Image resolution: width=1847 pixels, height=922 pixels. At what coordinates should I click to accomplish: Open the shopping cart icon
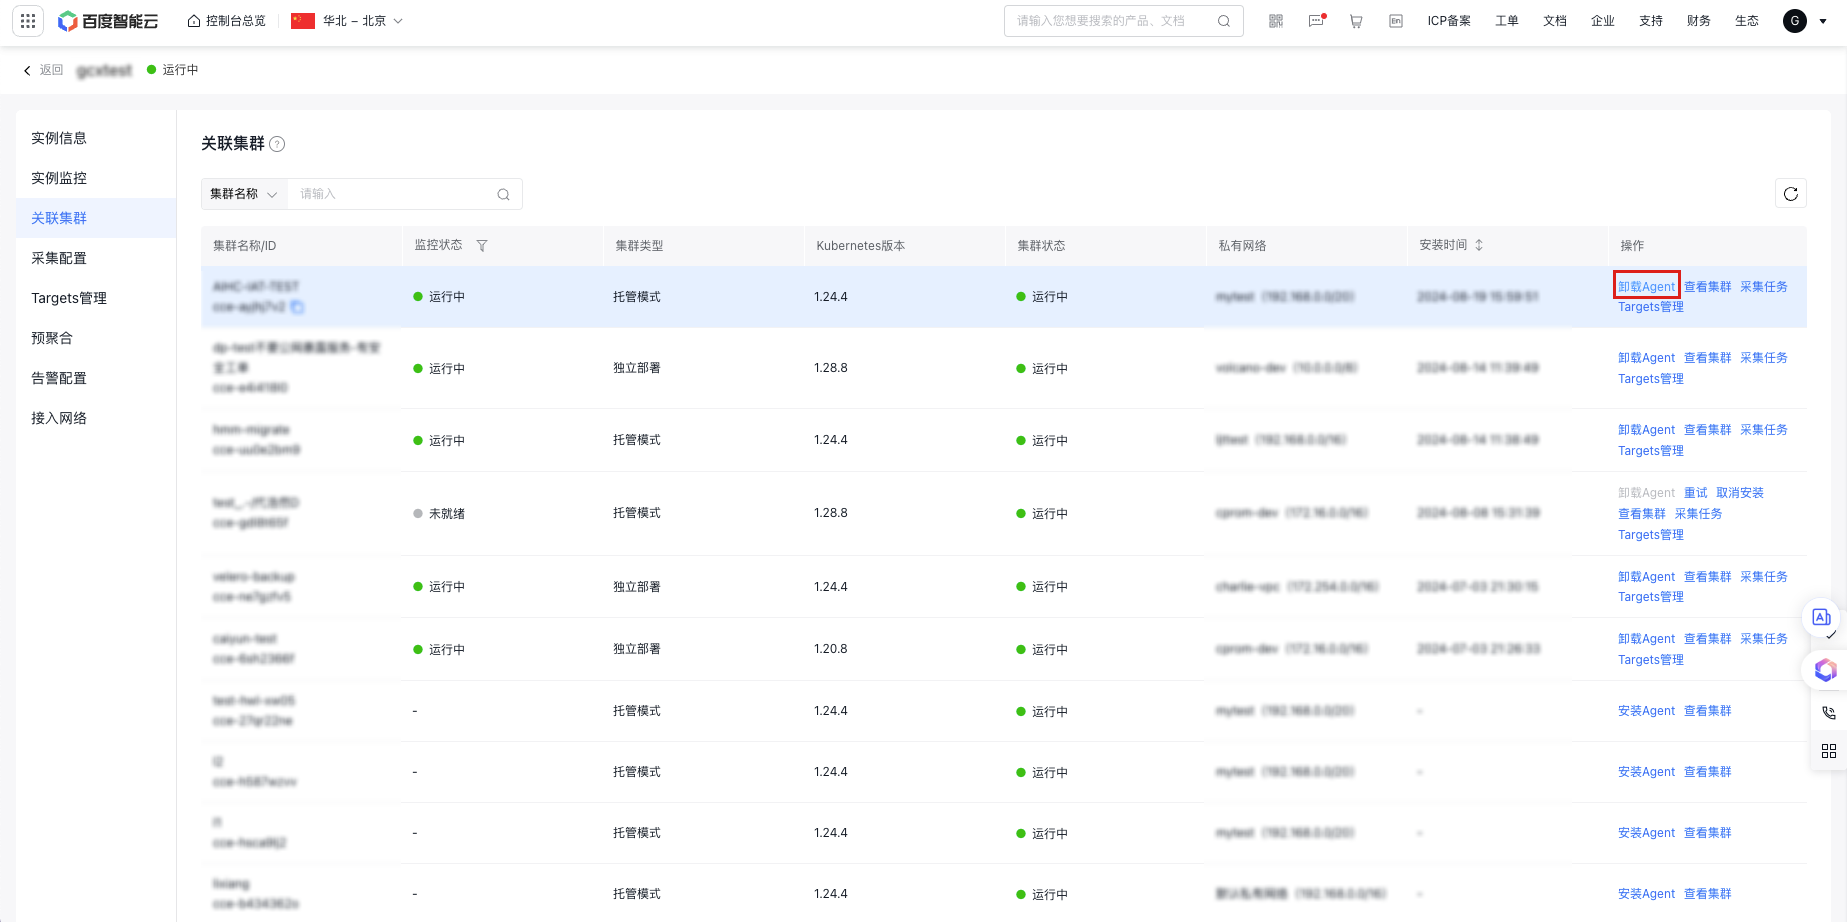1356,21
